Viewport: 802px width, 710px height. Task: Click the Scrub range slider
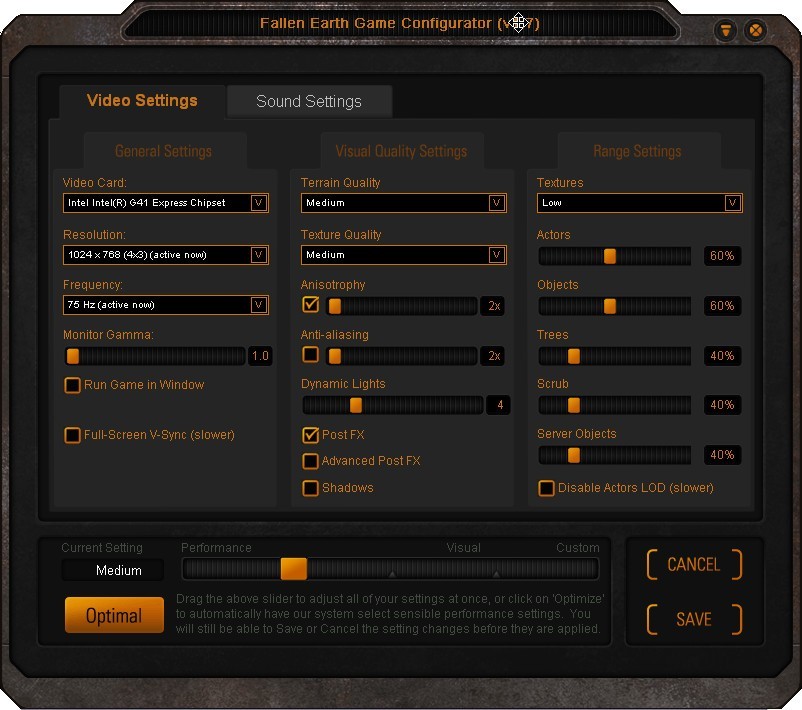pyautogui.click(x=615, y=405)
